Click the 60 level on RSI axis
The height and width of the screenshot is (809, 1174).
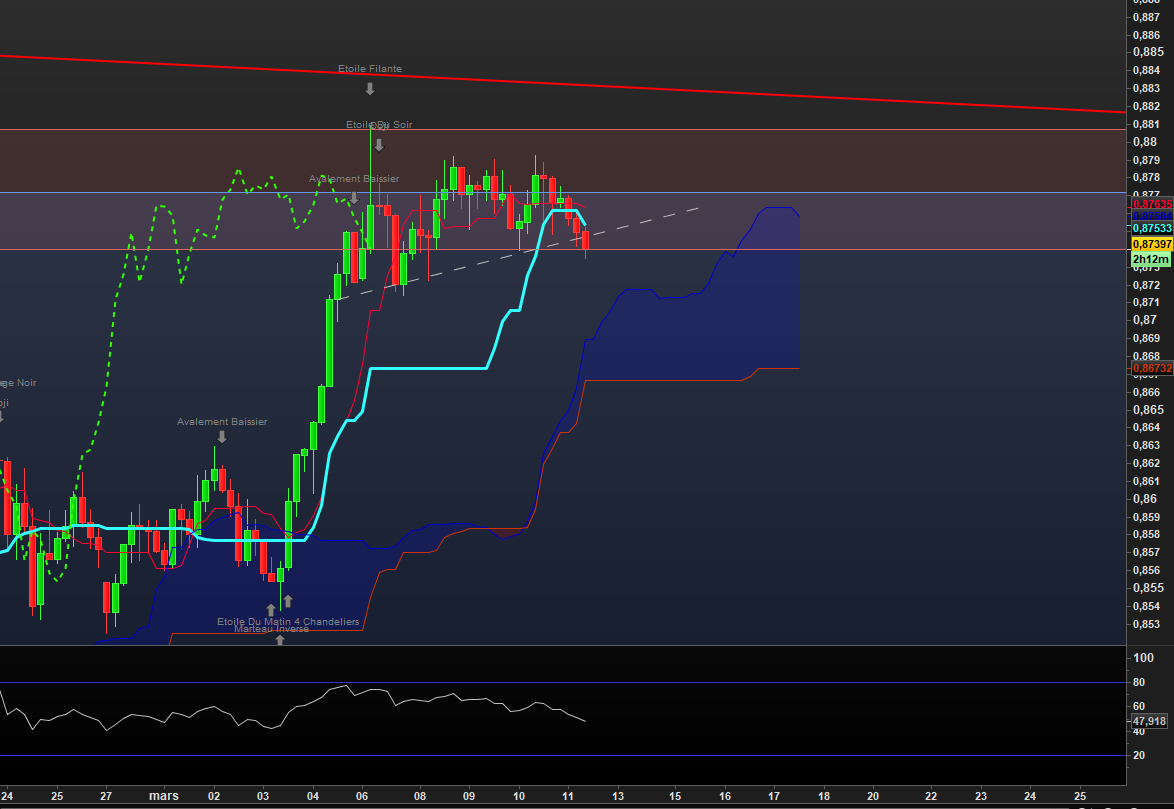coord(1139,706)
